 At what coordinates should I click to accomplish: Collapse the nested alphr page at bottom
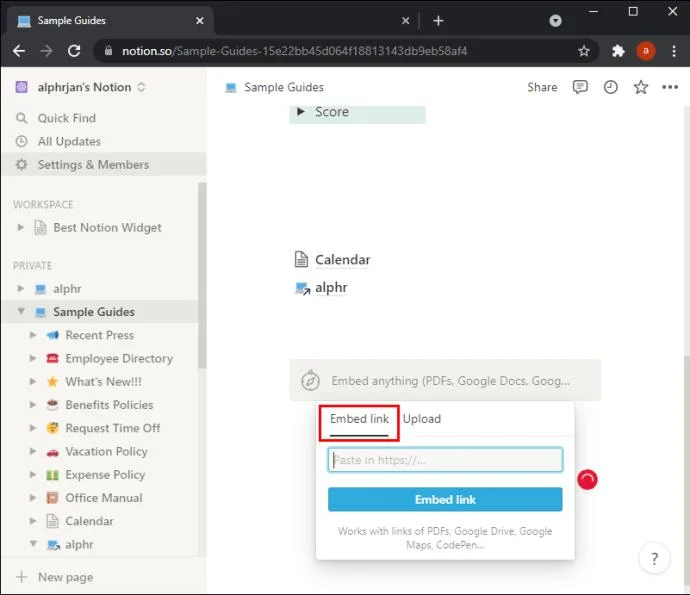pyautogui.click(x=33, y=544)
